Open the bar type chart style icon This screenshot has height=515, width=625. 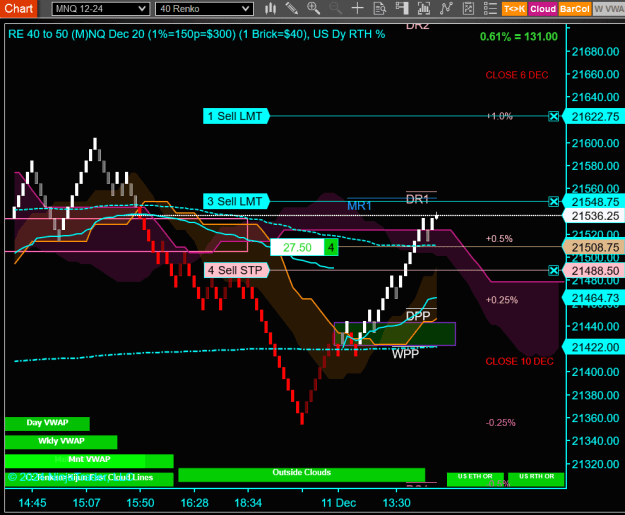271,8
